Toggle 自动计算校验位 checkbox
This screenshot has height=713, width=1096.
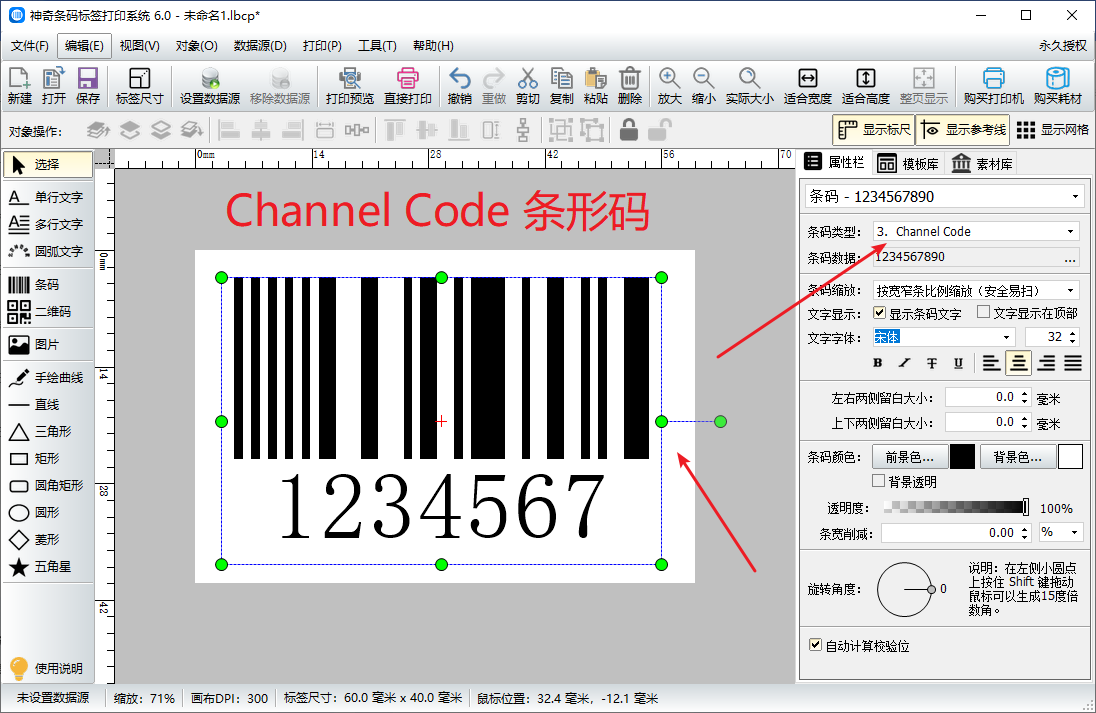[815, 645]
